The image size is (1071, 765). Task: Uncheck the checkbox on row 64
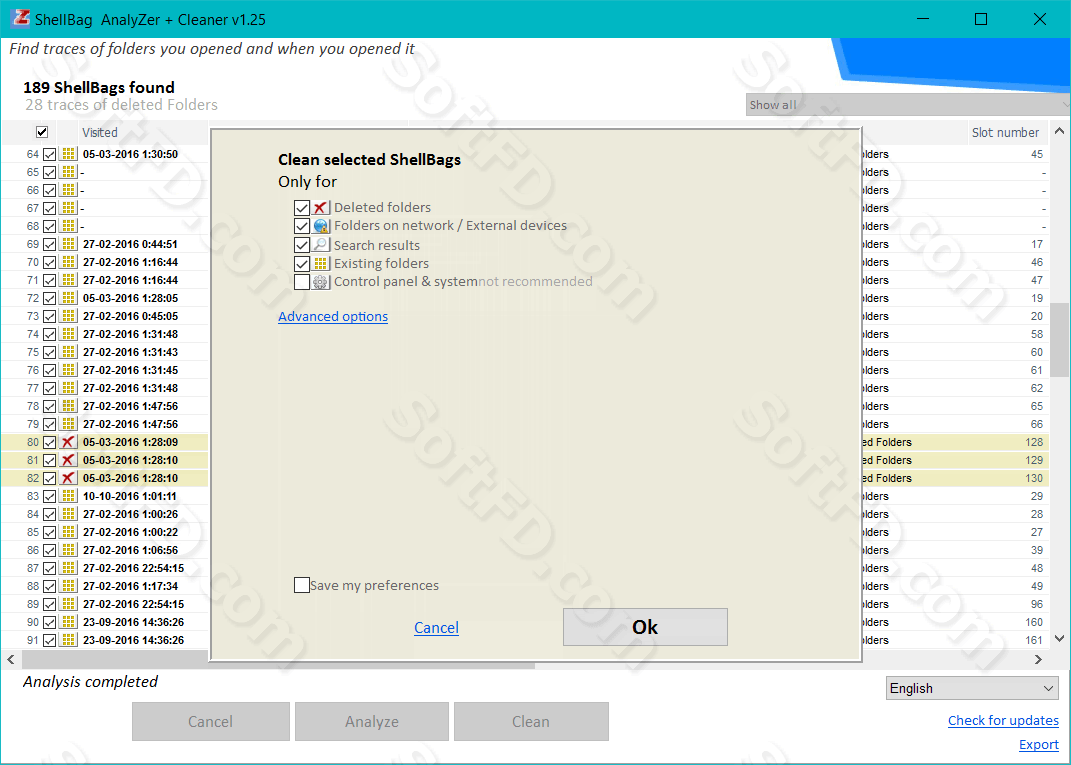click(x=49, y=154)
